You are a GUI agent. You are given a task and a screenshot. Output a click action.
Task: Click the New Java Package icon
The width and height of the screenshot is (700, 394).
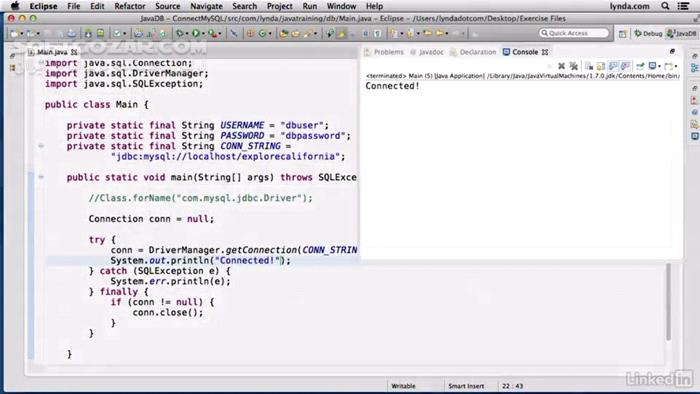click(x=250, y=33)
